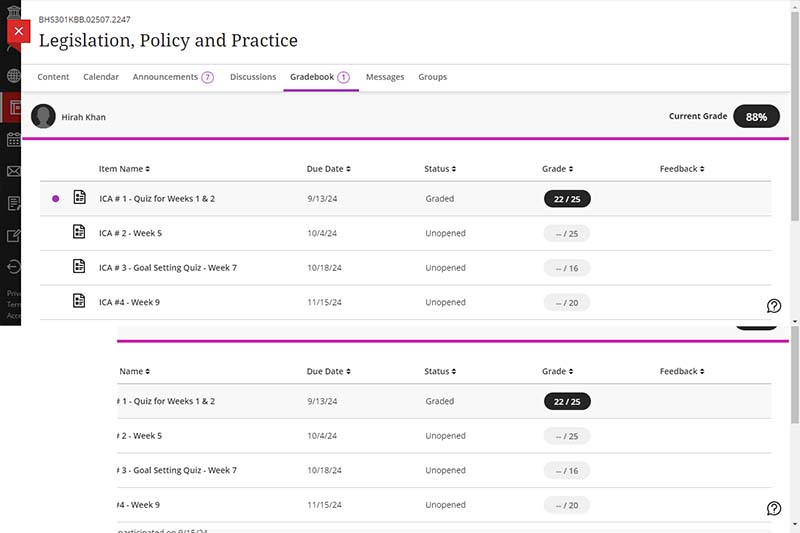The image size is (800, 533).
Task: Open the Courses icon in left sidebar
Action: (x=15, y=108)
